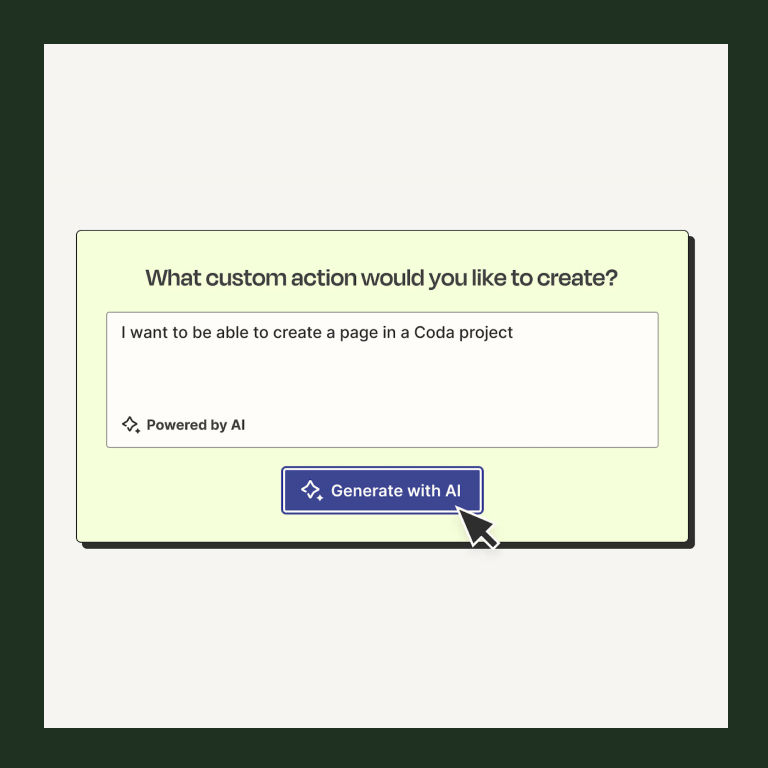The image size is (768, 768).
Task: Click the heading asking what custom action
Action: (x=382, y=278)
